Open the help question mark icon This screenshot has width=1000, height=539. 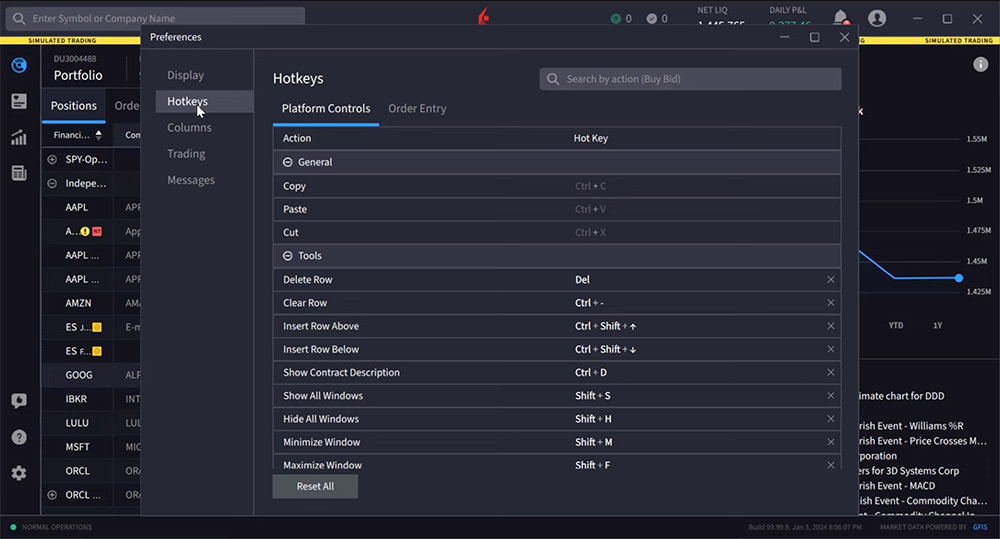[x=19, y=437]
